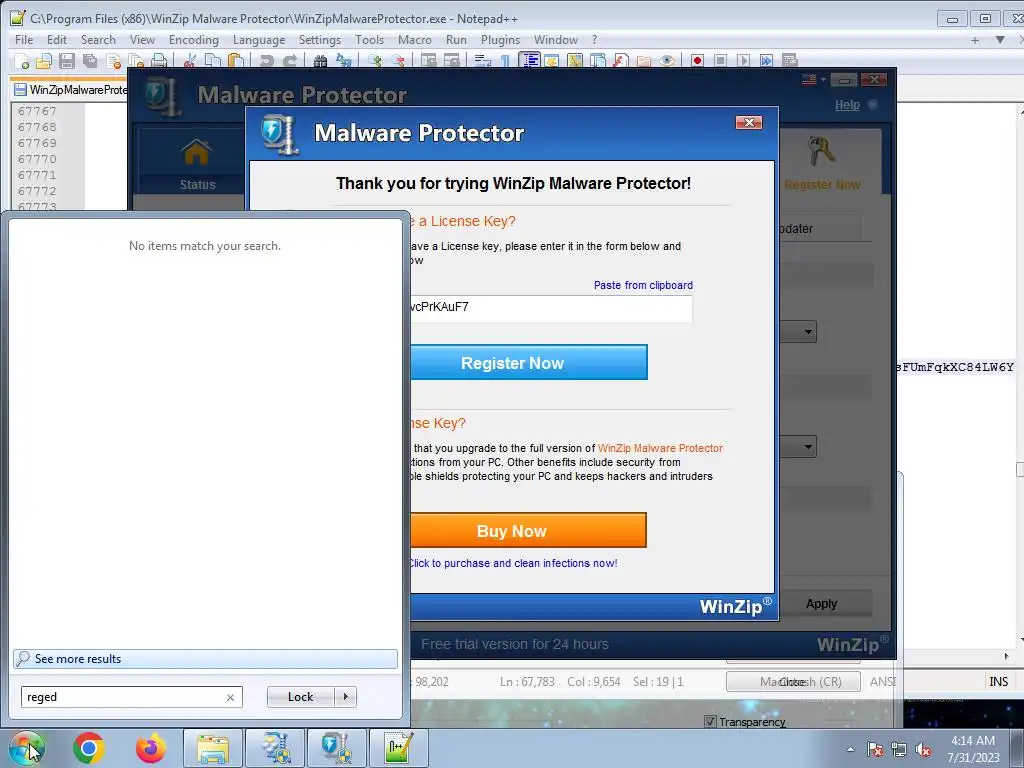The height and width of the screenshot is (768, 1024).
Task: Open the Plugins menu
Action: click(x=500, y=40)
